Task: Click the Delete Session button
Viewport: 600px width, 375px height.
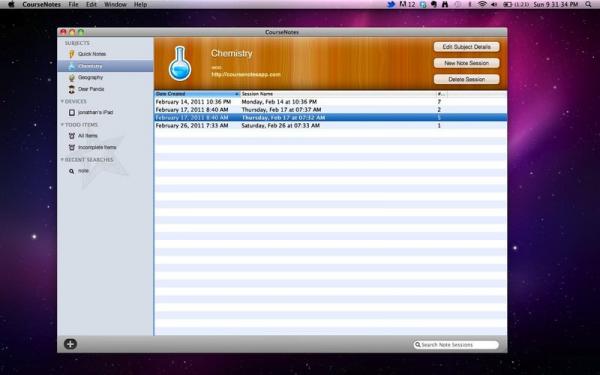Action: coord(466,79)
